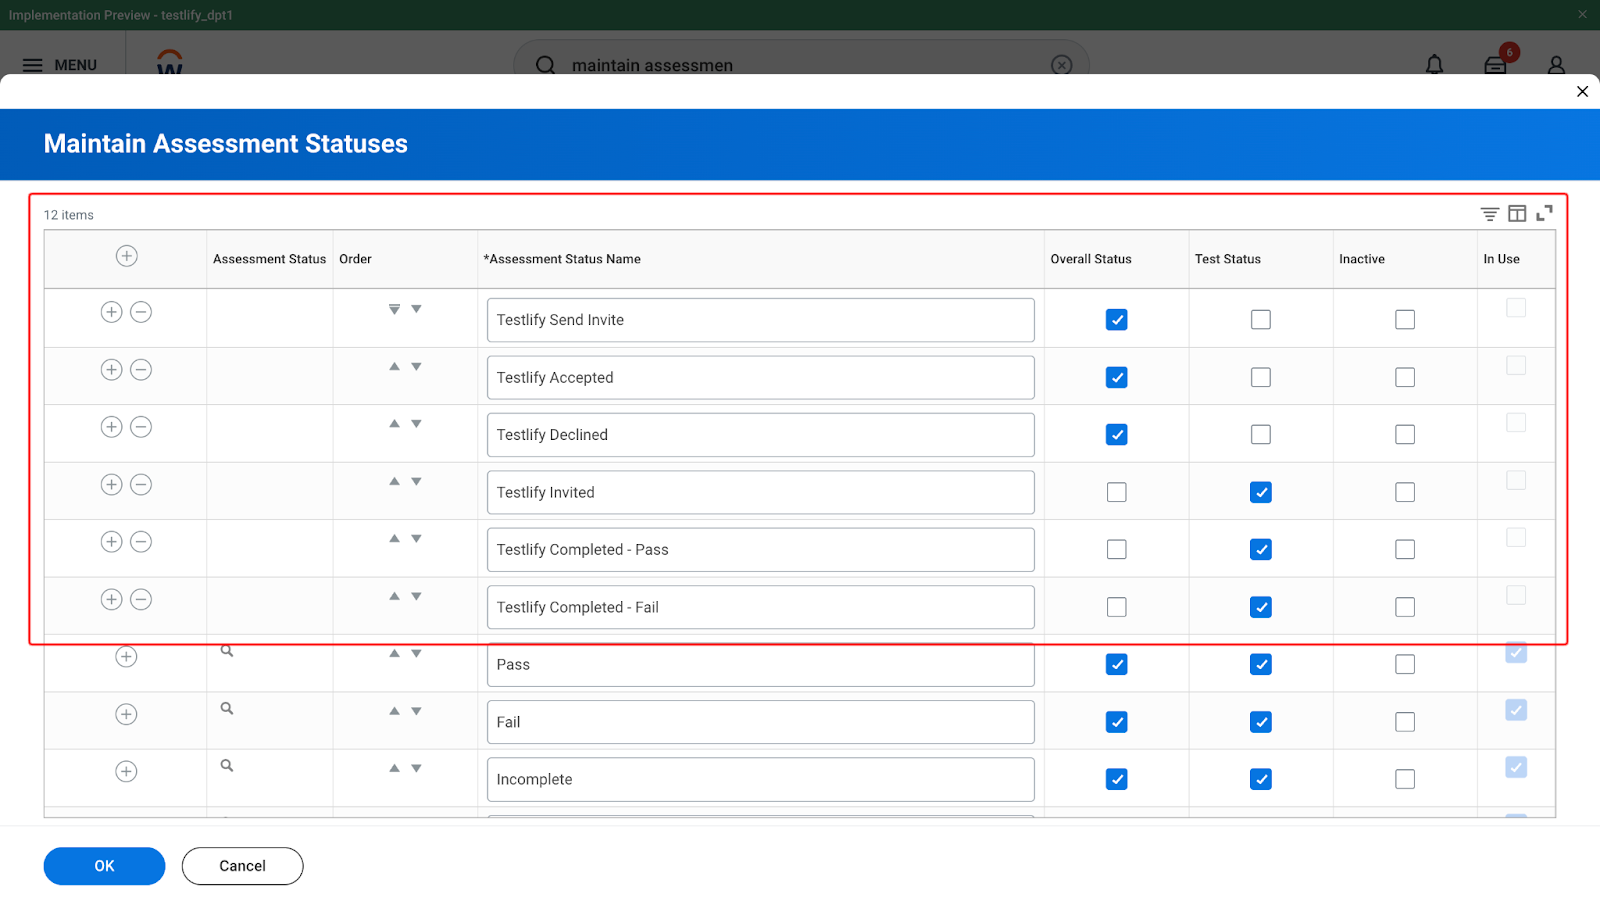This screenshot has height=905, width=1600.
Task: Move Testlify Completed - Fail down
Action: pos(416,597)
